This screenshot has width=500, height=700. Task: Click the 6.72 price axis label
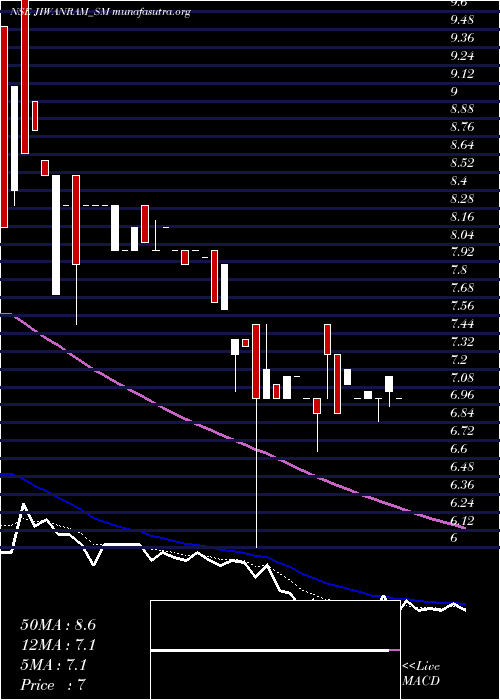pos(462,431)
